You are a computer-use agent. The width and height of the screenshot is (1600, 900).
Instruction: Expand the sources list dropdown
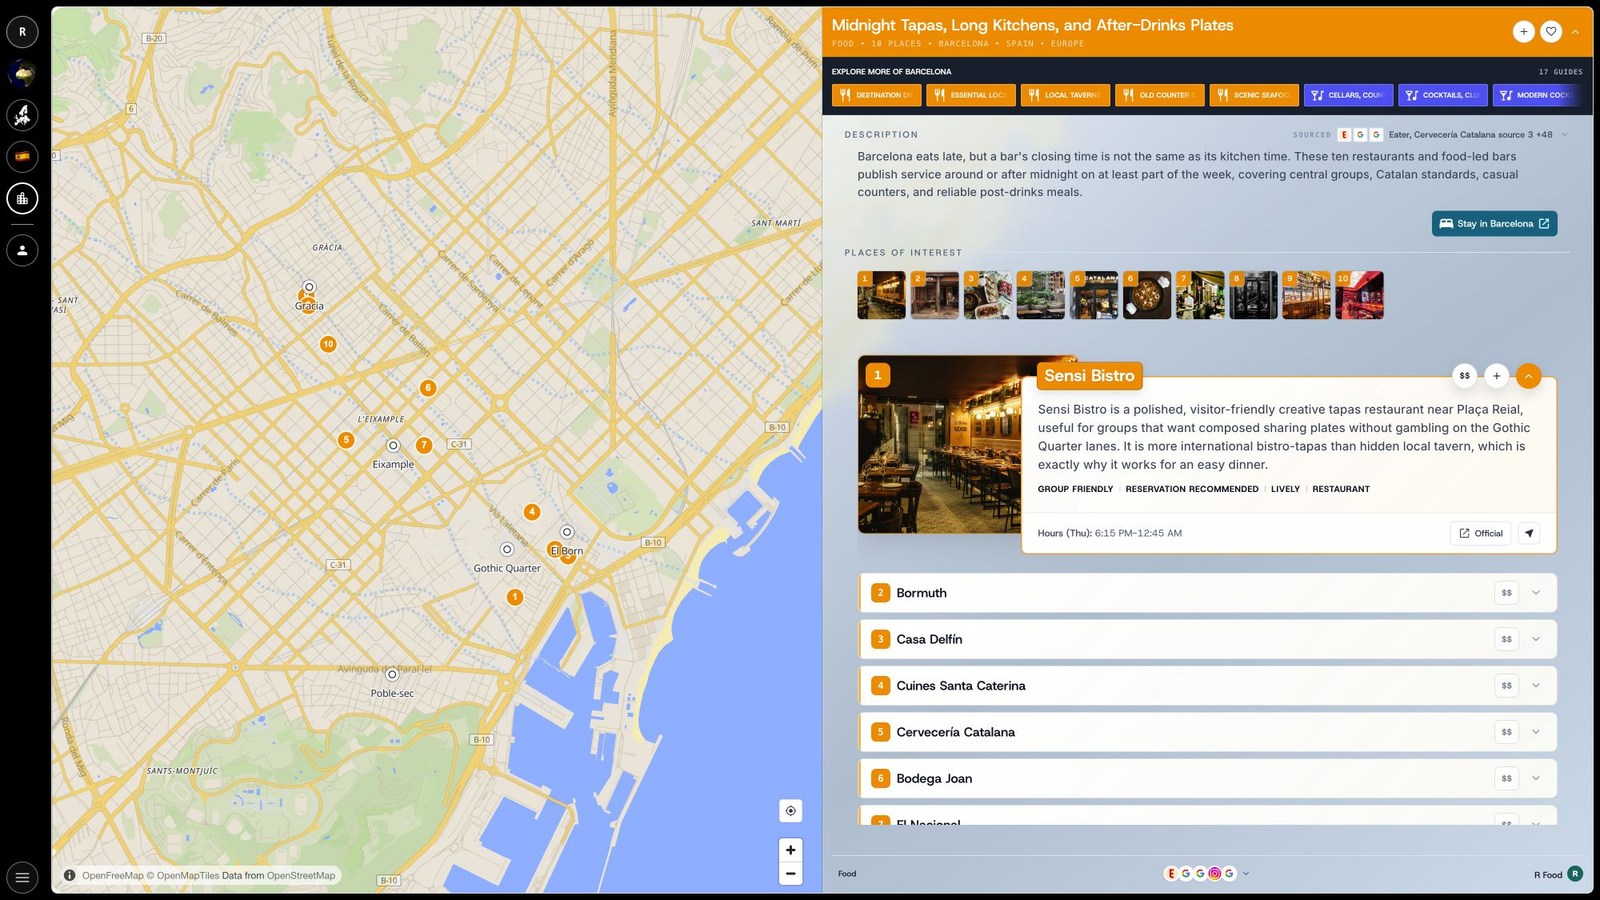click(1565, 135)
